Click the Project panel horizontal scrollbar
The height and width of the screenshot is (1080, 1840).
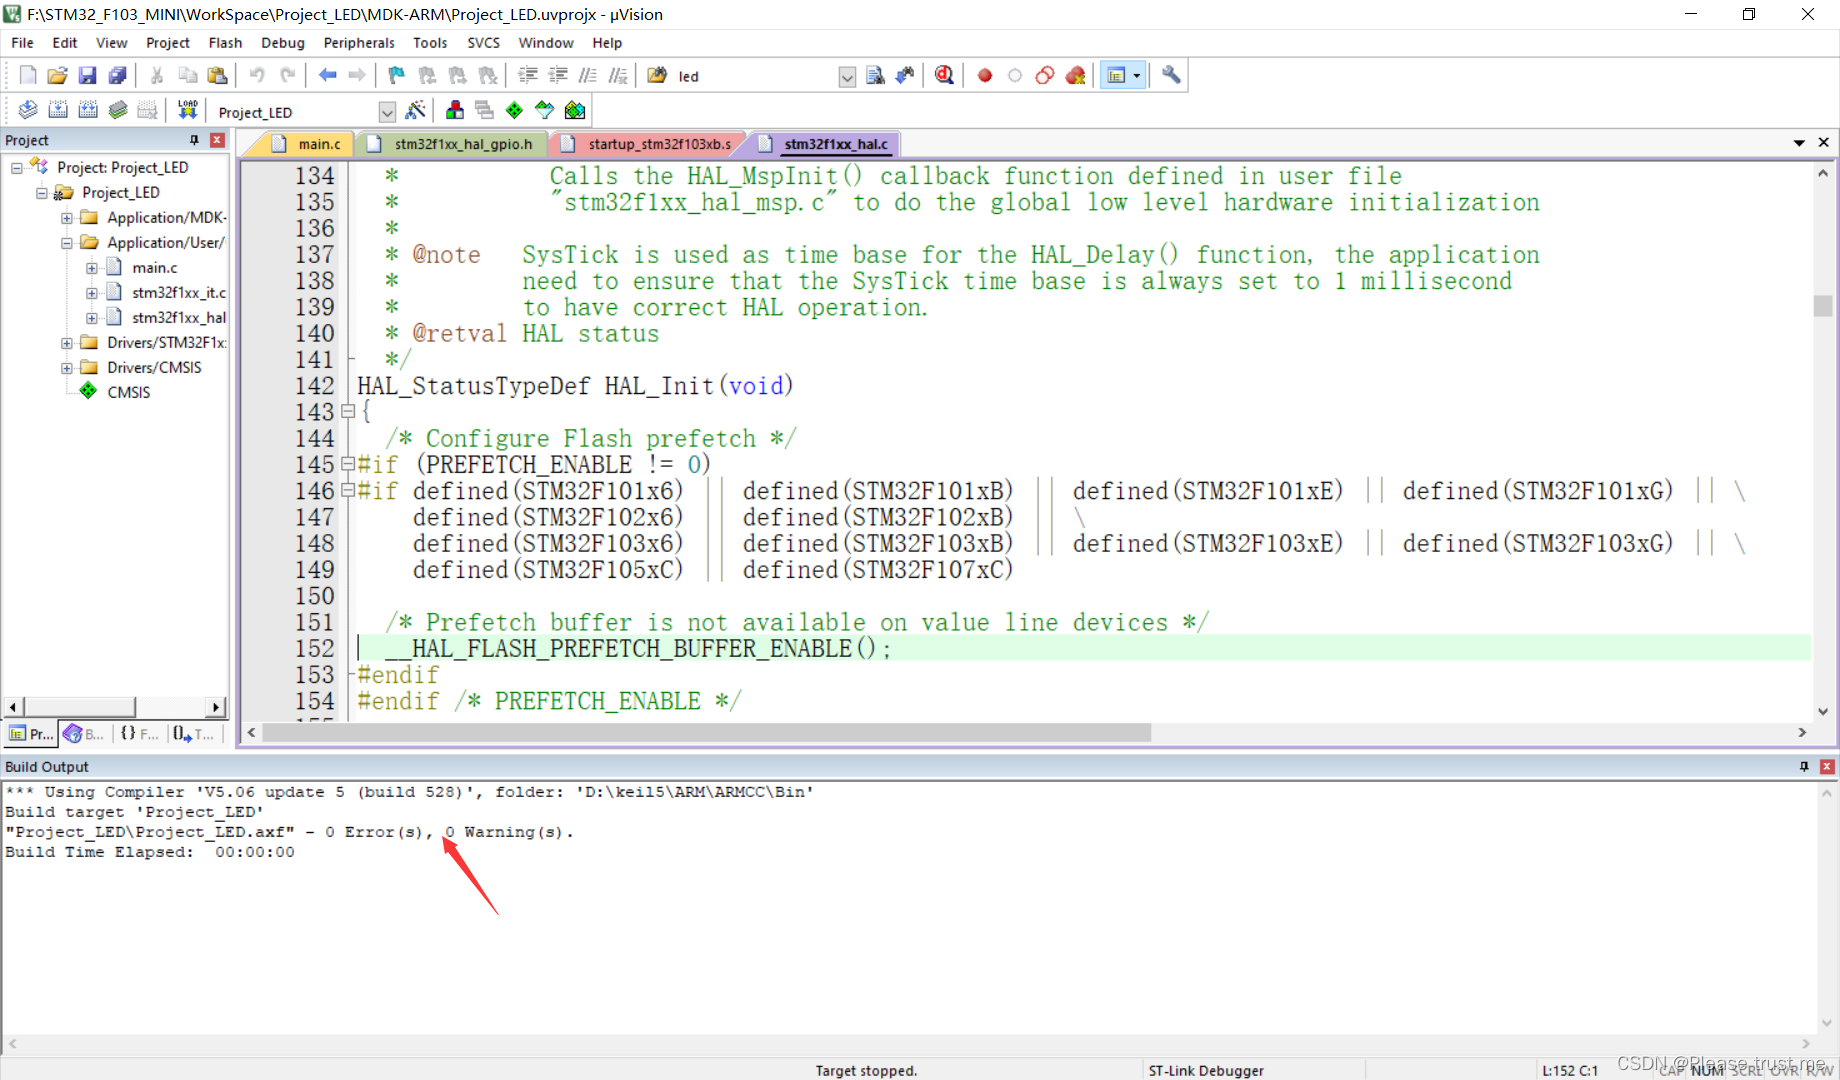point(79,707)
